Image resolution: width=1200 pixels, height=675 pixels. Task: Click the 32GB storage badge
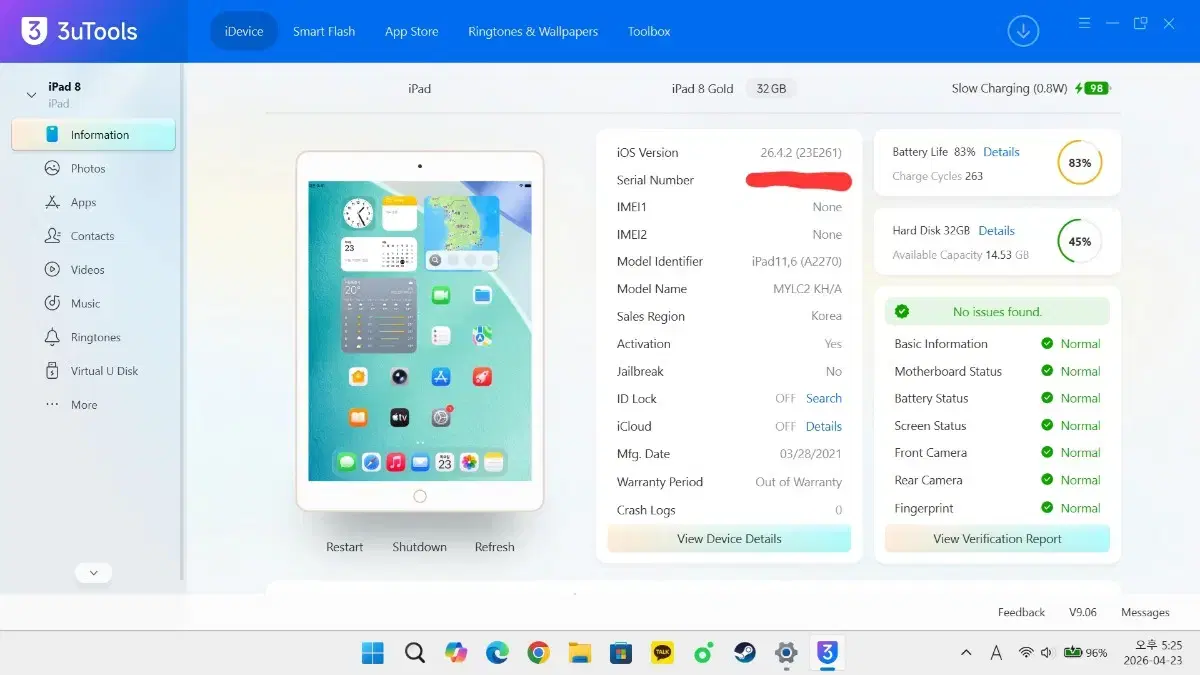pyautogui.click(x=771, y=88)
